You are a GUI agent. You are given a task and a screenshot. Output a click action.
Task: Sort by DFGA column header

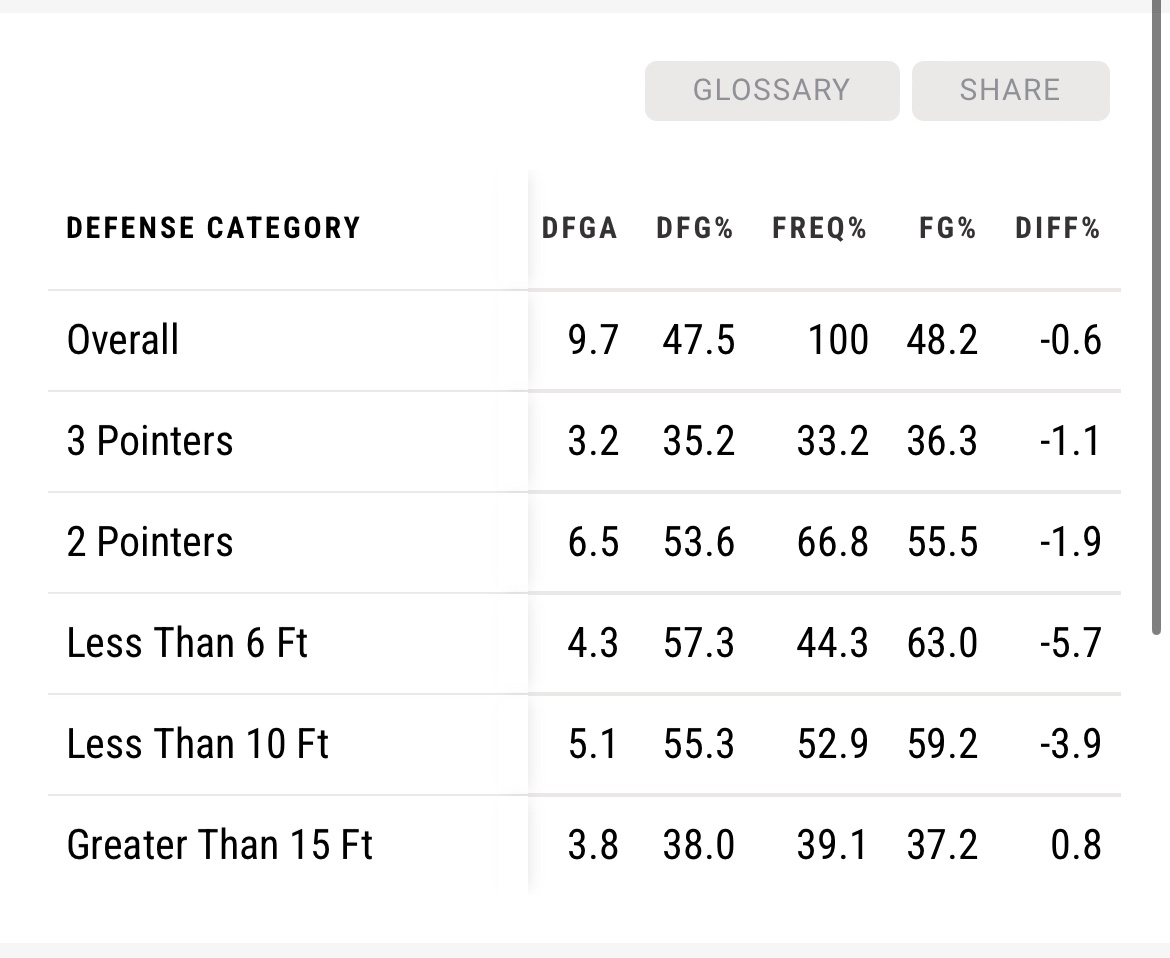(x=579, y=228)
